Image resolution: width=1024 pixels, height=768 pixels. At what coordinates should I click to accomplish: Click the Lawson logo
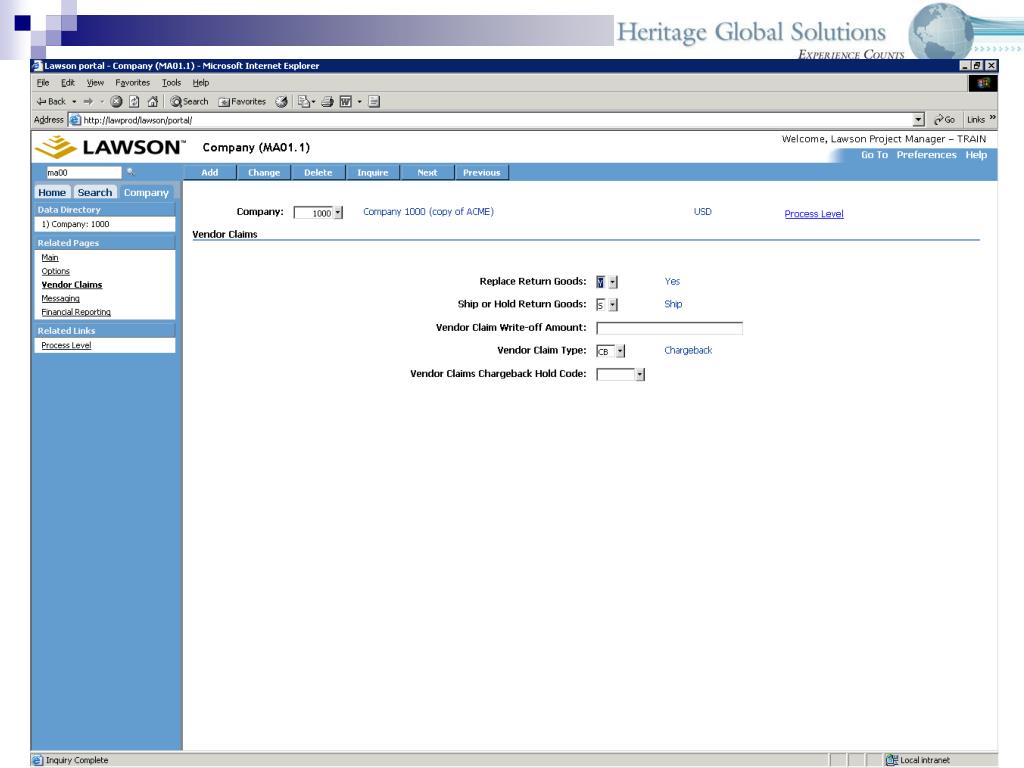pyautogui.click(x=110, y=147)
